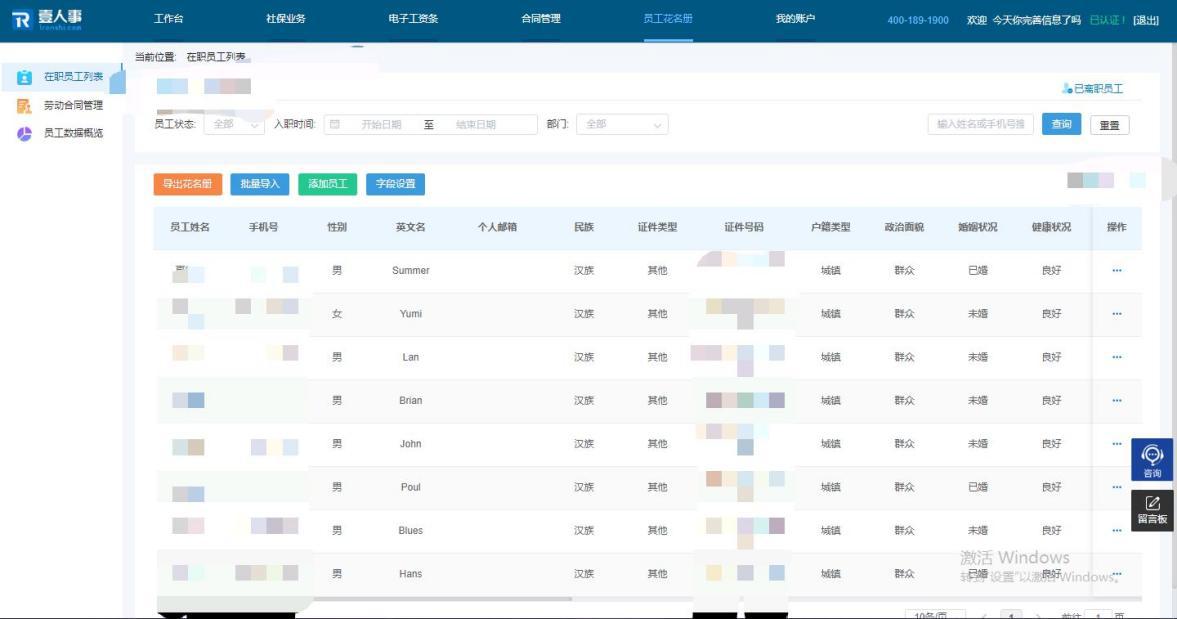Go to the 合同管理 menu

click(x=541, y=20)
